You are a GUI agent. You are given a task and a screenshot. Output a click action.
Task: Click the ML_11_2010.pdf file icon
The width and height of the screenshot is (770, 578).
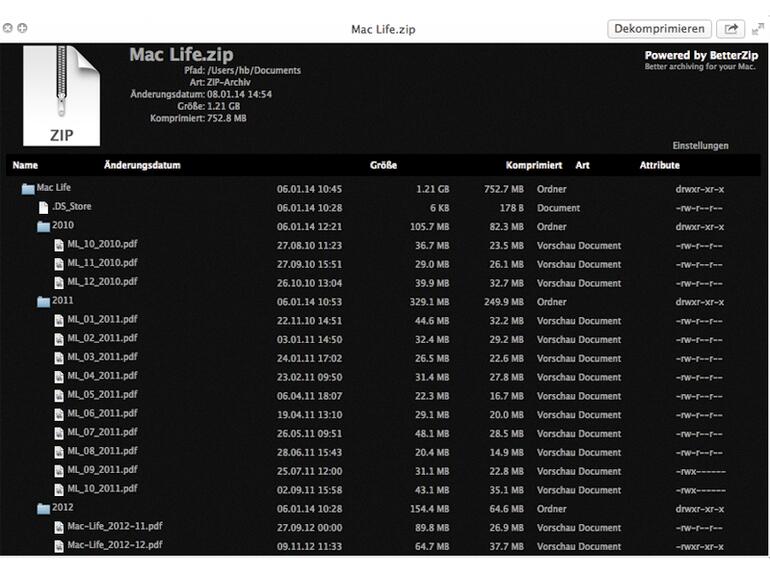[x=59, y=264]
